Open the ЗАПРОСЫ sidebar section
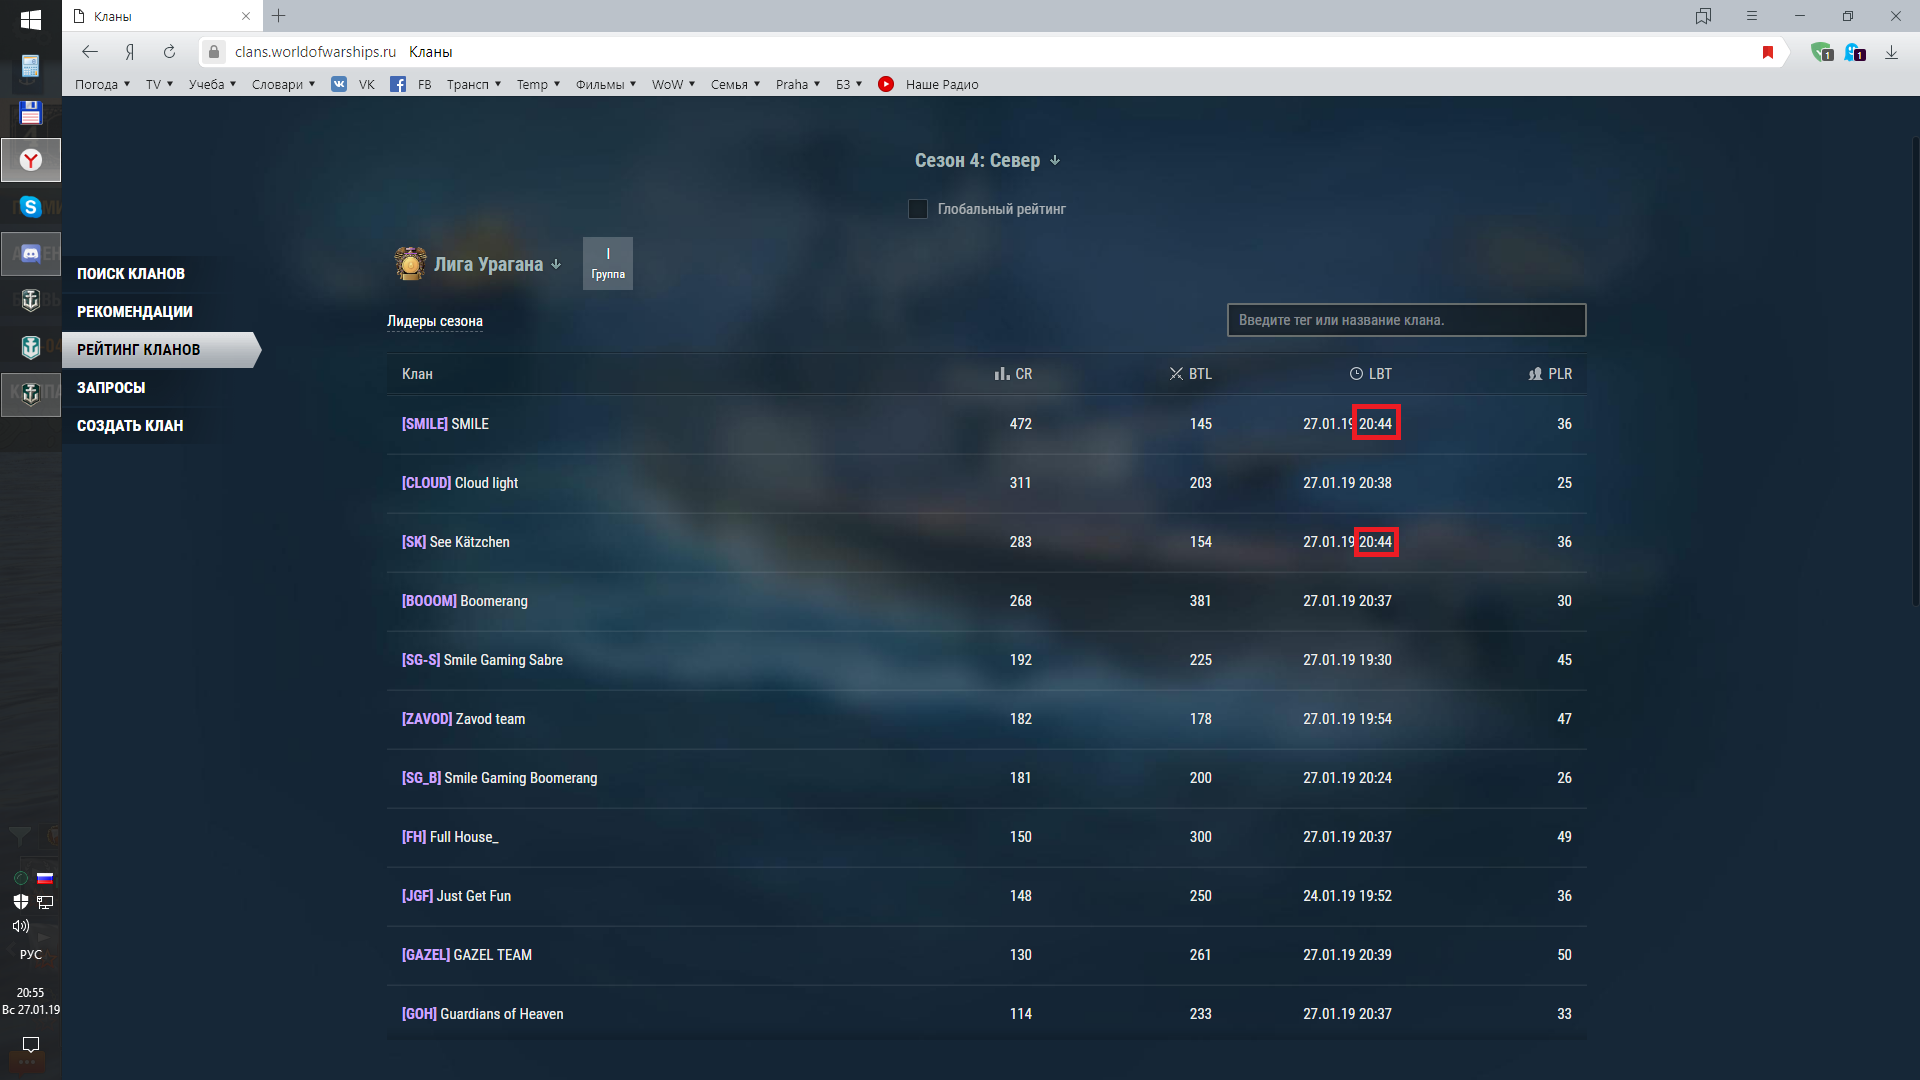This screenshot has width=1920, height=1080. (111, 387)
